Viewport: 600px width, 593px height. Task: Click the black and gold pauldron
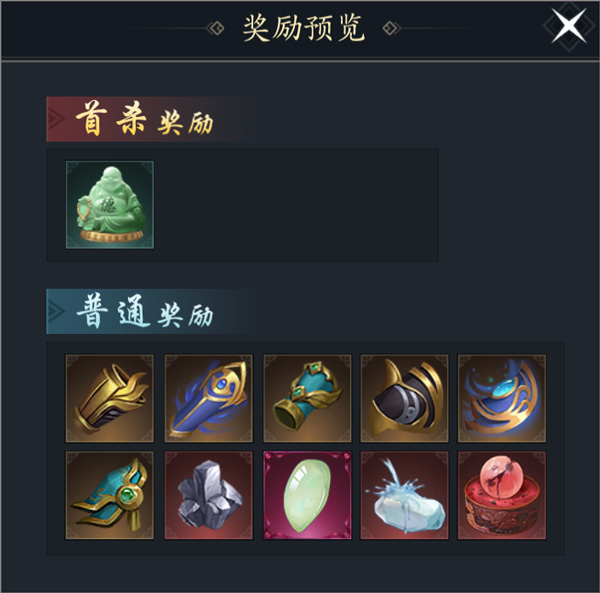(x=404, y=398)
